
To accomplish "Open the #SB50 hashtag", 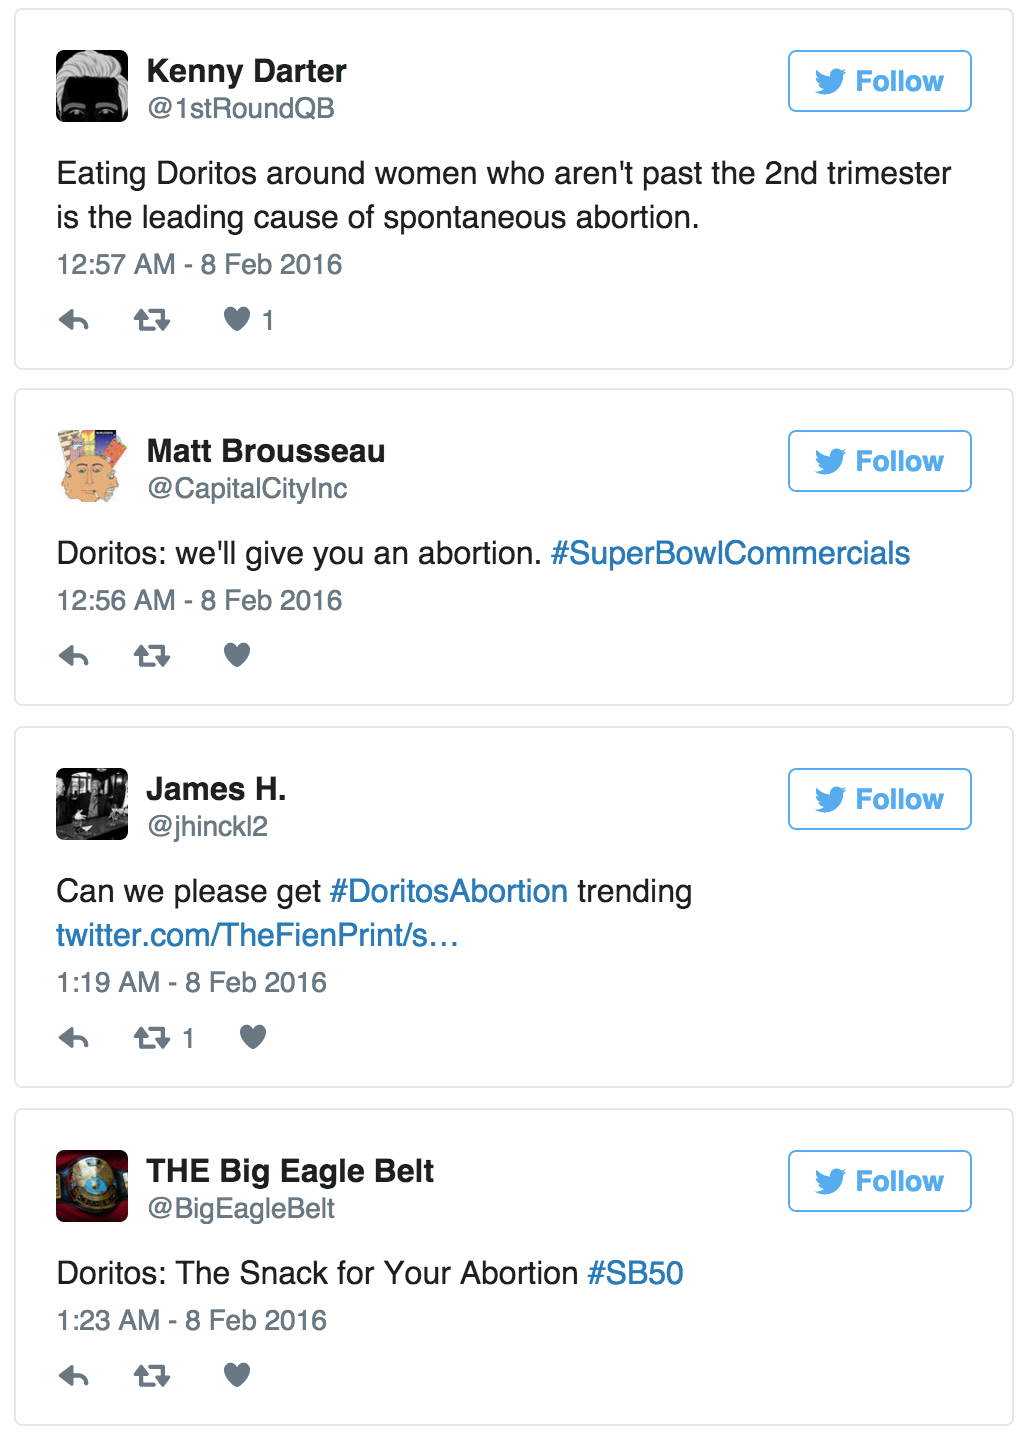I will pos(635,1273).
